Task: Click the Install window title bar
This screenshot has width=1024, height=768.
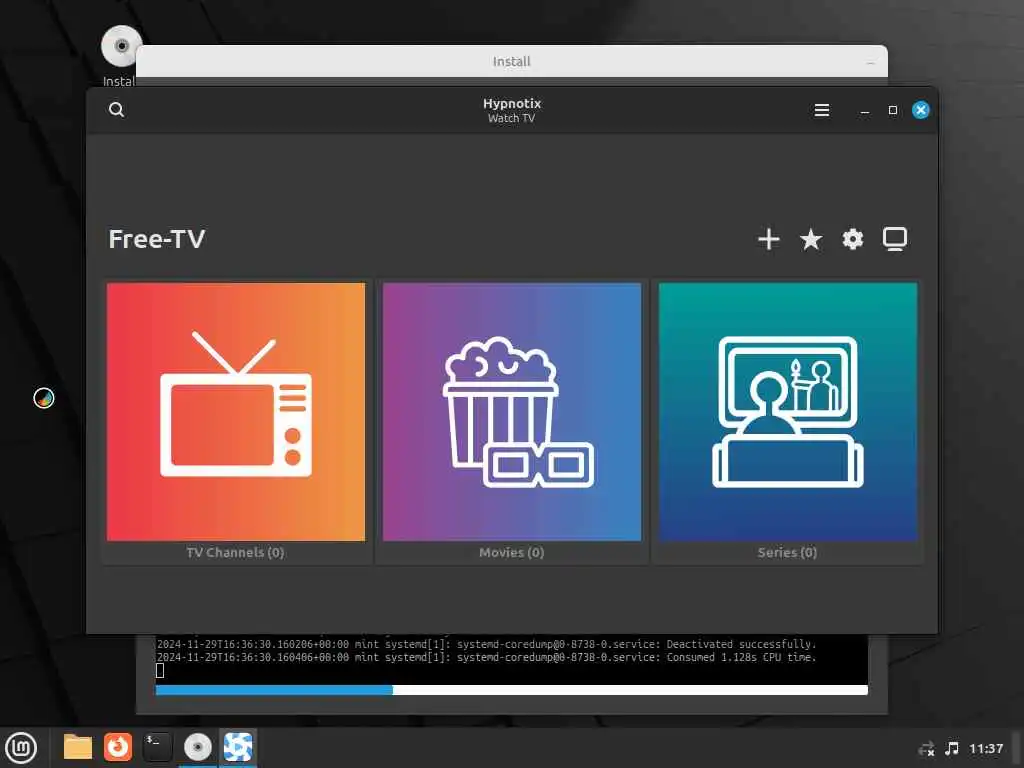Action: 511,61
